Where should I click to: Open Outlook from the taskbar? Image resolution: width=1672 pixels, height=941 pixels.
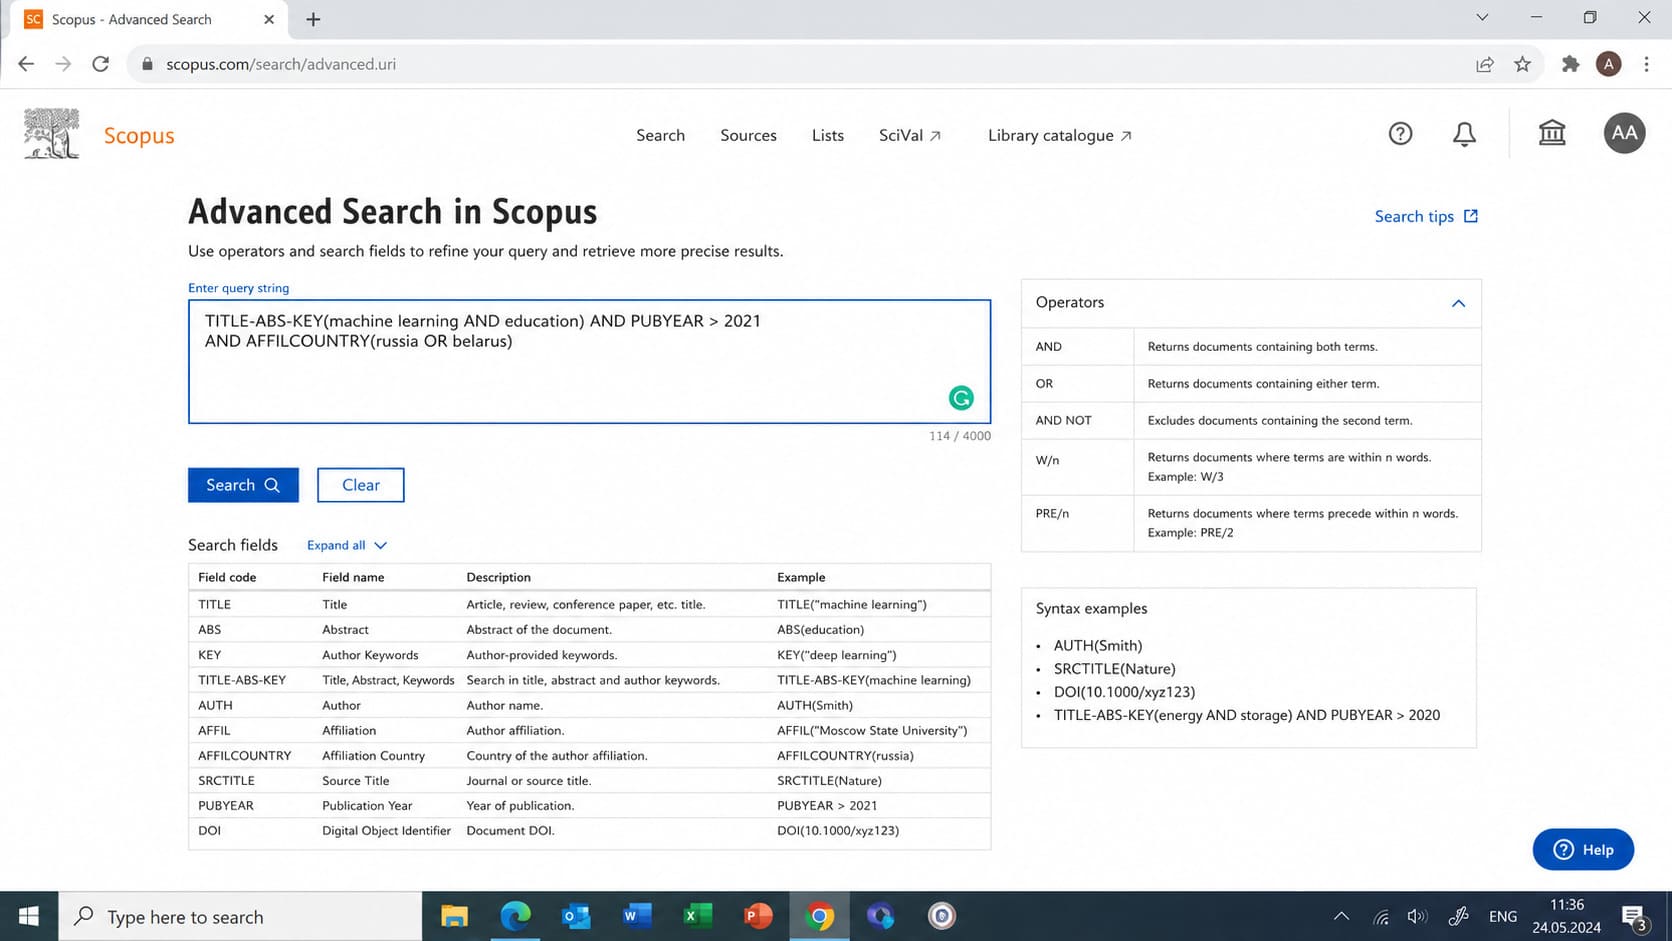click(x=576, y=916)
